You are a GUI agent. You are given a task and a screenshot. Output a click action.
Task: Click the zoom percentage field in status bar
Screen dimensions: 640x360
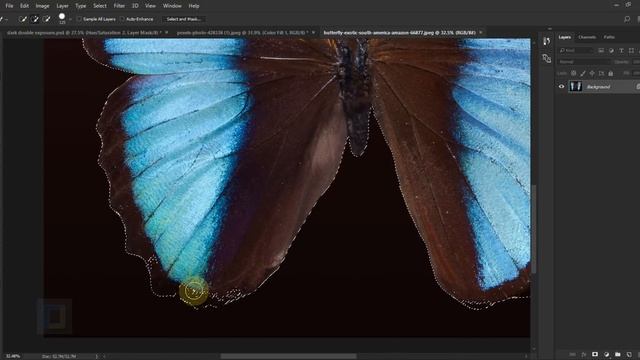click(12, 356)
